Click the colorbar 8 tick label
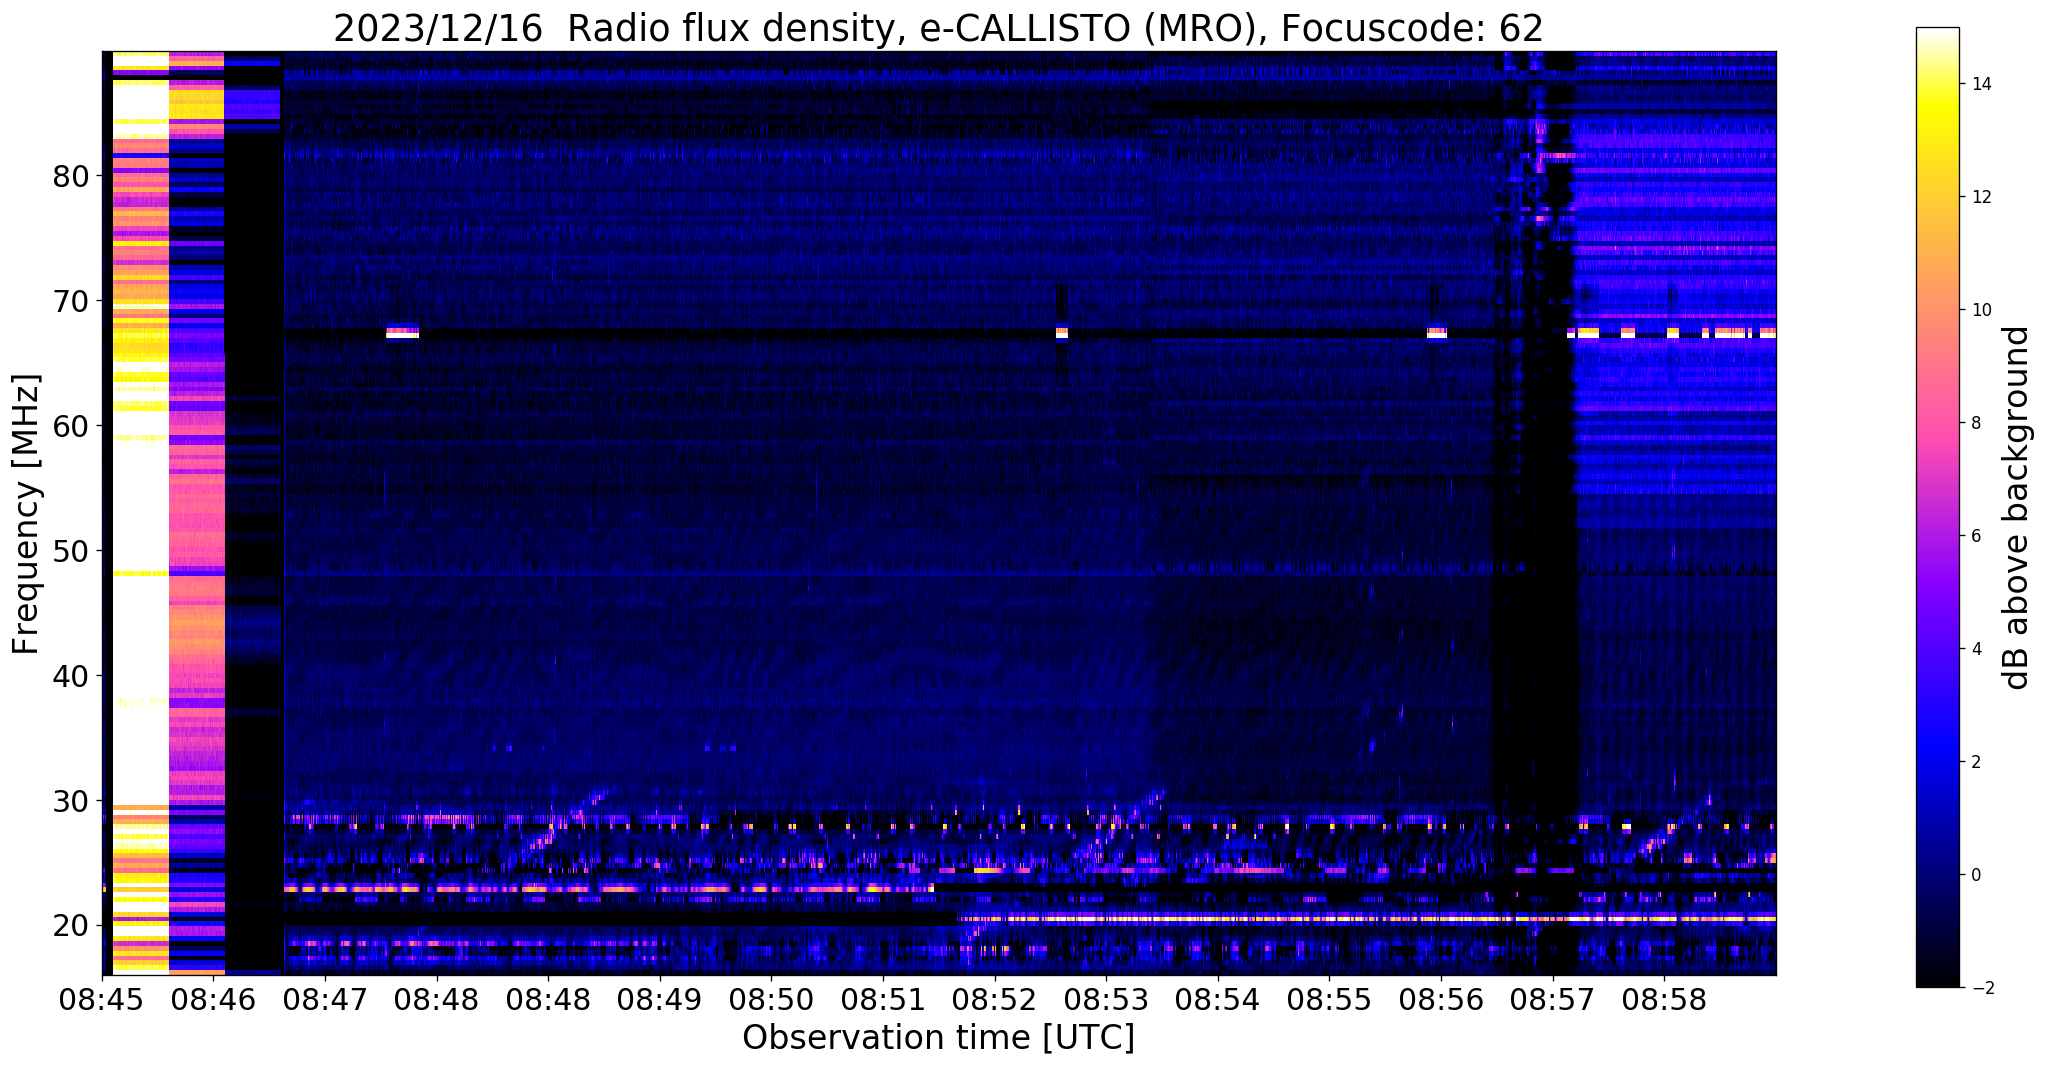Image resolution: width=2047 pixels, height=1067 pixels. pos(1974,423)
